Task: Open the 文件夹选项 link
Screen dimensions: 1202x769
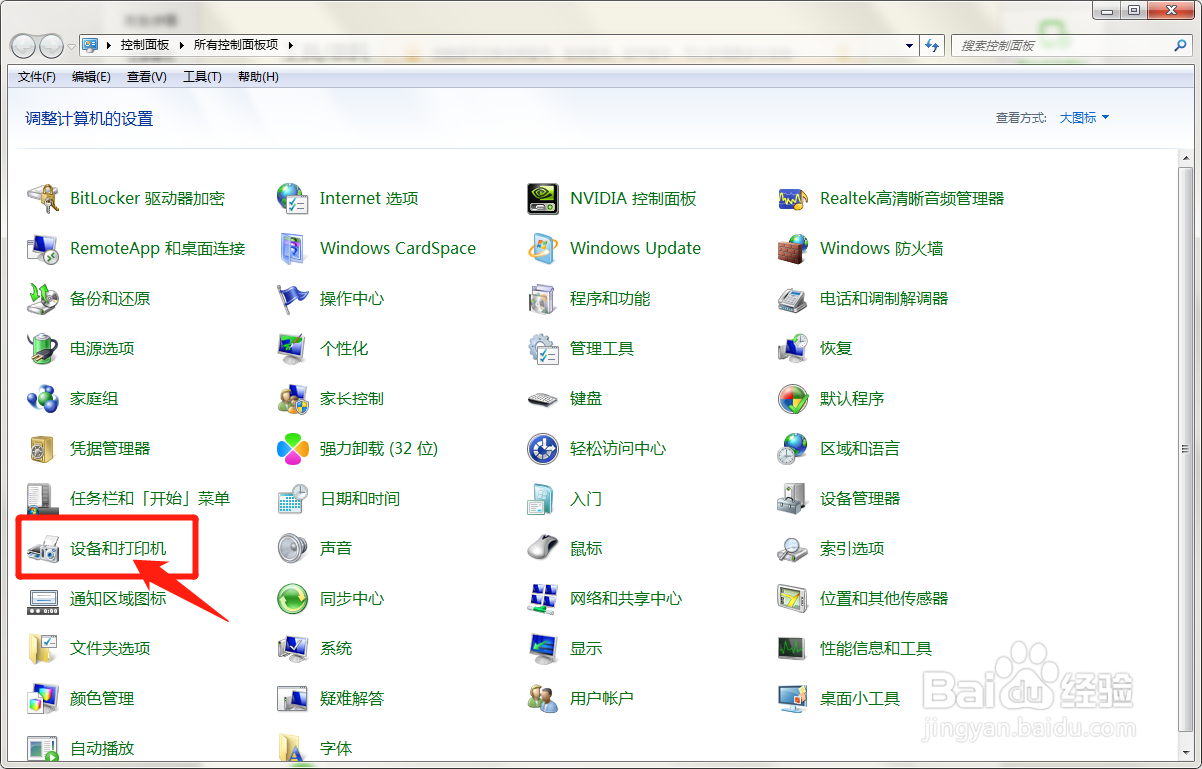Action: click(110, 648)
